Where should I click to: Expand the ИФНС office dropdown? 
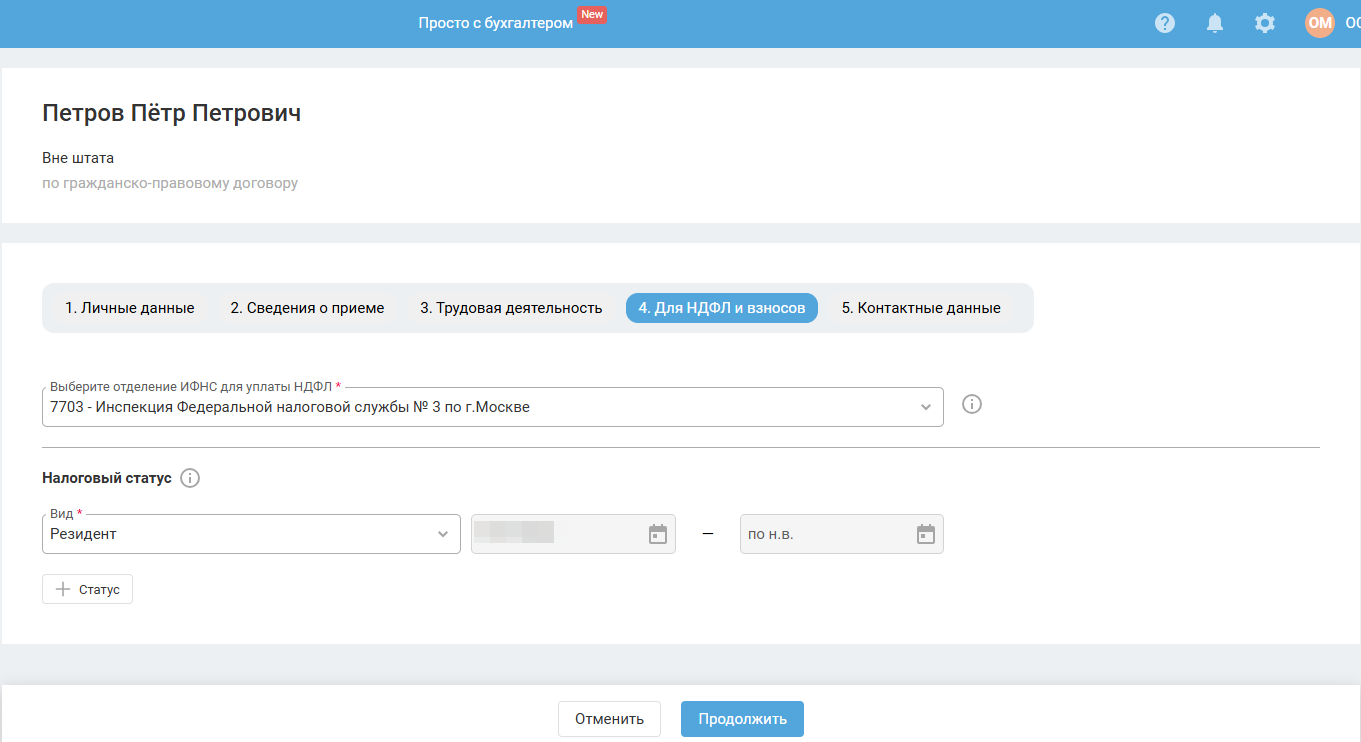pos(492,407)
